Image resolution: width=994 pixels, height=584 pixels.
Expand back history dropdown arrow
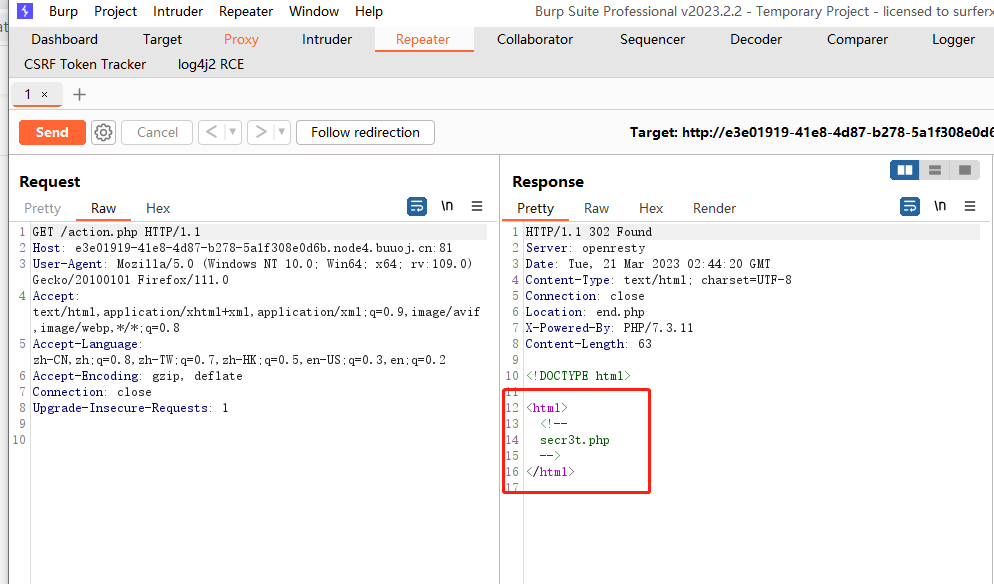(x=233, y=132)
